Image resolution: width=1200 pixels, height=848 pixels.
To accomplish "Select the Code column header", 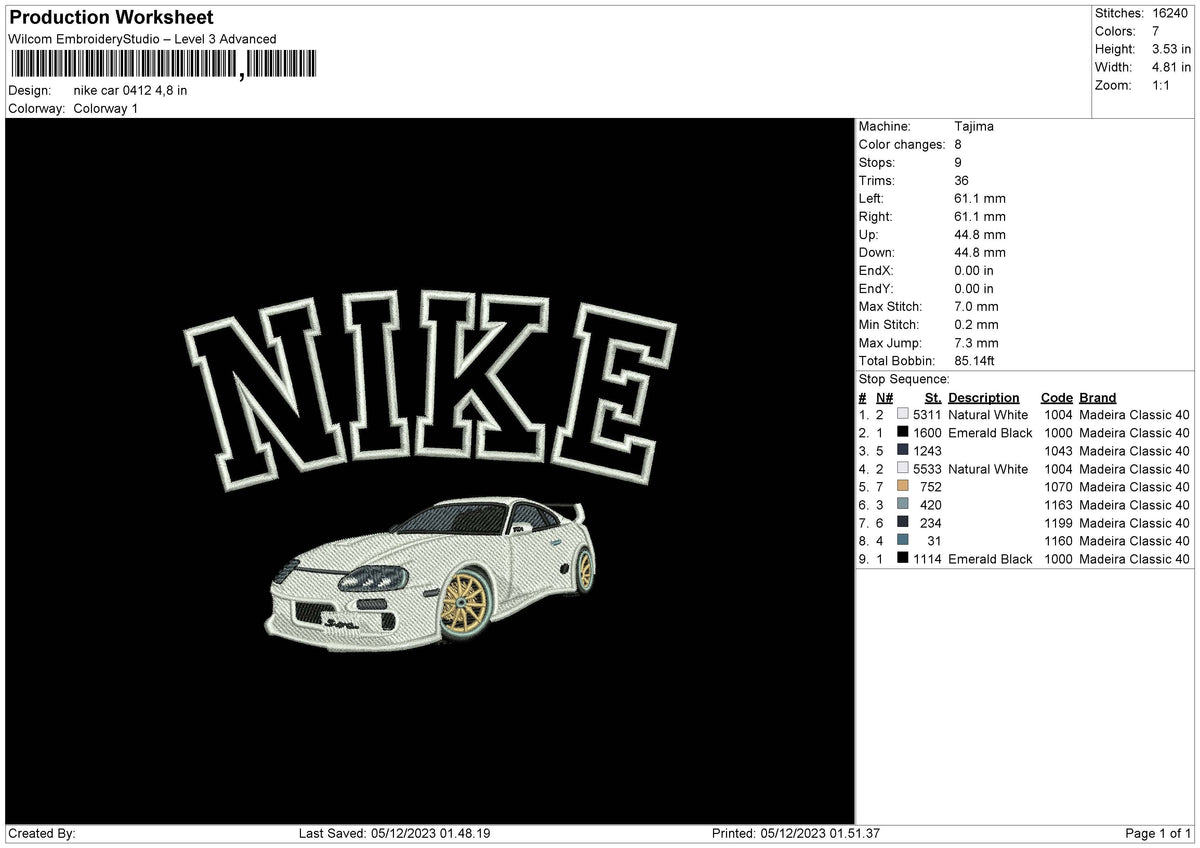I will pyautogui.click(x=1056, y=397).
